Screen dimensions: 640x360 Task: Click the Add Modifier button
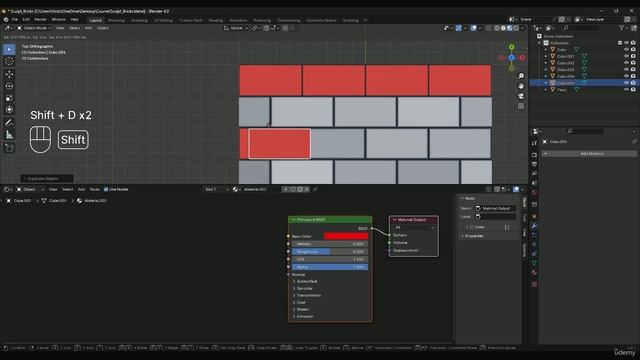pos(589,154)
